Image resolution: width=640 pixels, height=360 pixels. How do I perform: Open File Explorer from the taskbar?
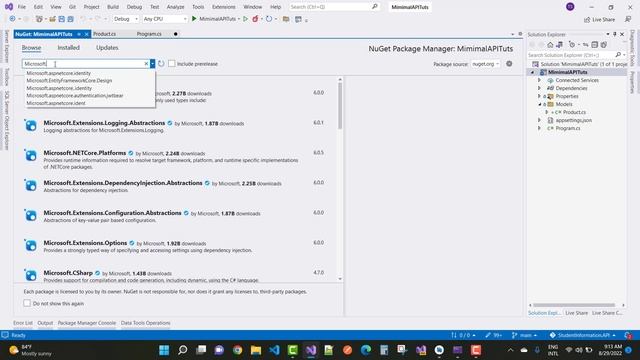256,350
